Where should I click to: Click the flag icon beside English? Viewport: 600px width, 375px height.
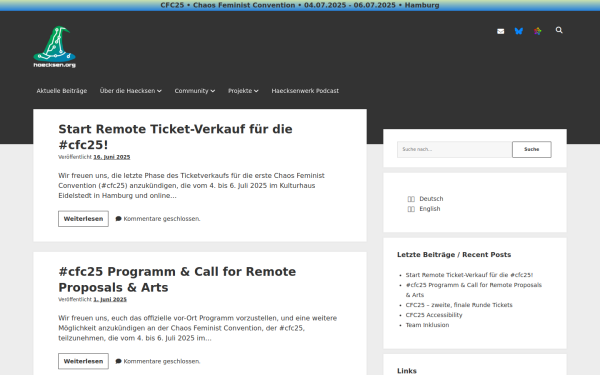[x=411, y=209]
